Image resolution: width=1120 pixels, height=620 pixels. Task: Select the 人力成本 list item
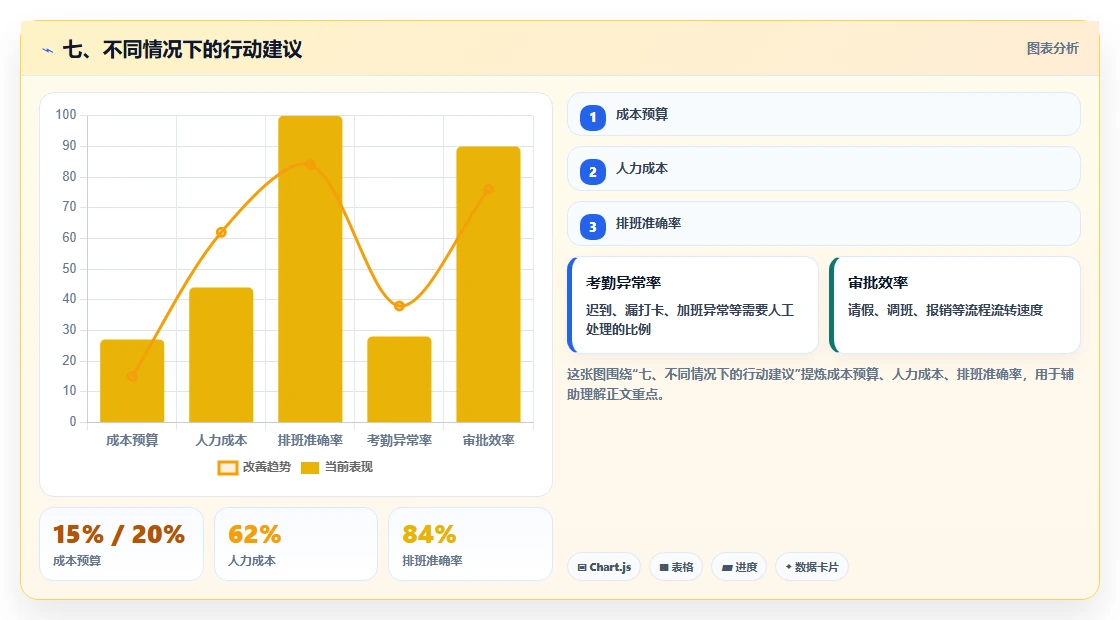point(824,169)
